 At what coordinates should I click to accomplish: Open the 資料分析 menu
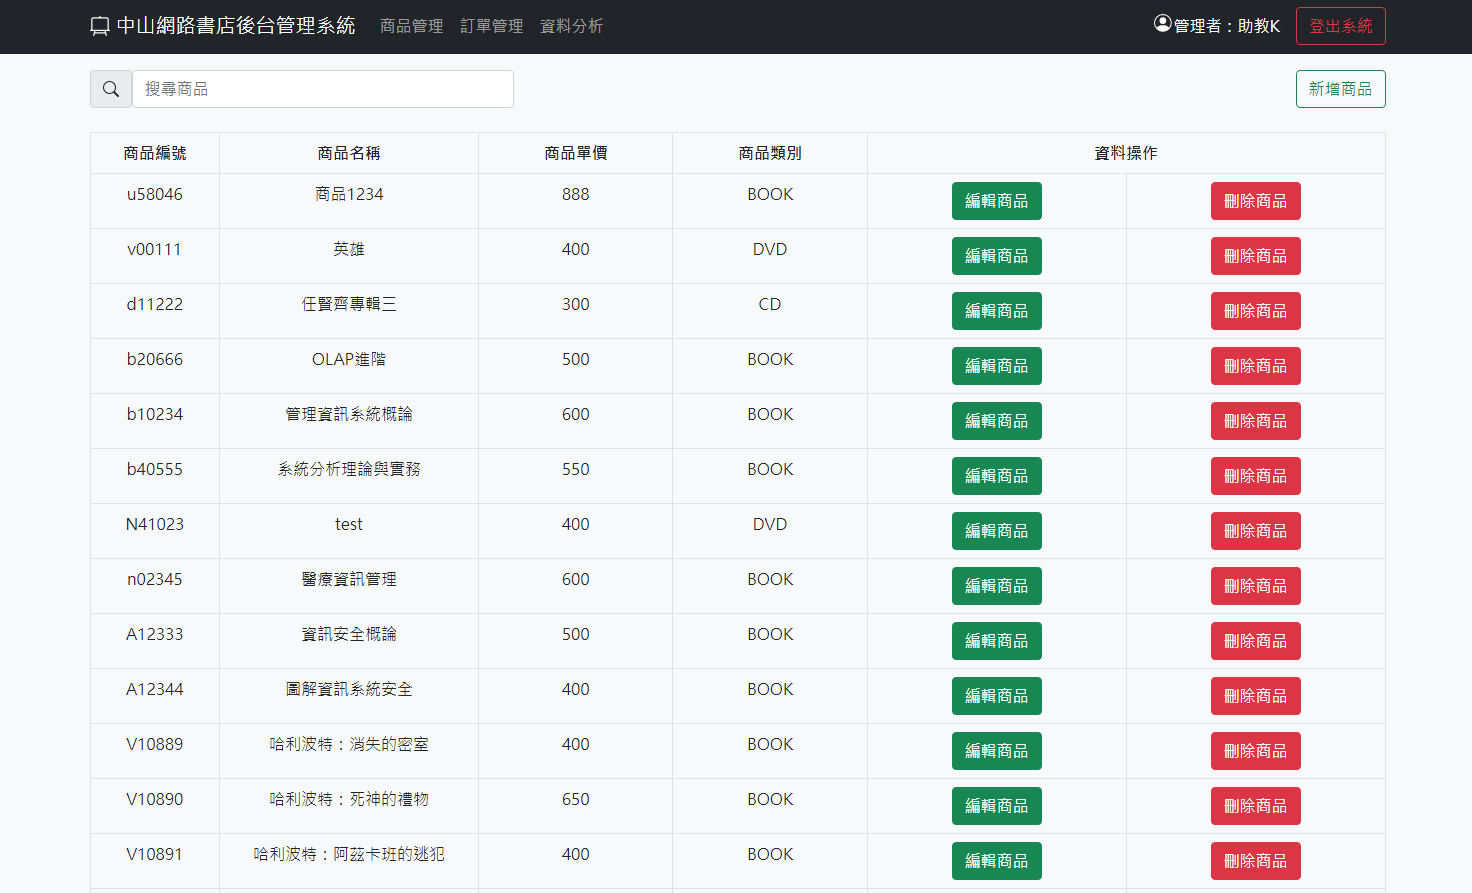click(571, 26)
